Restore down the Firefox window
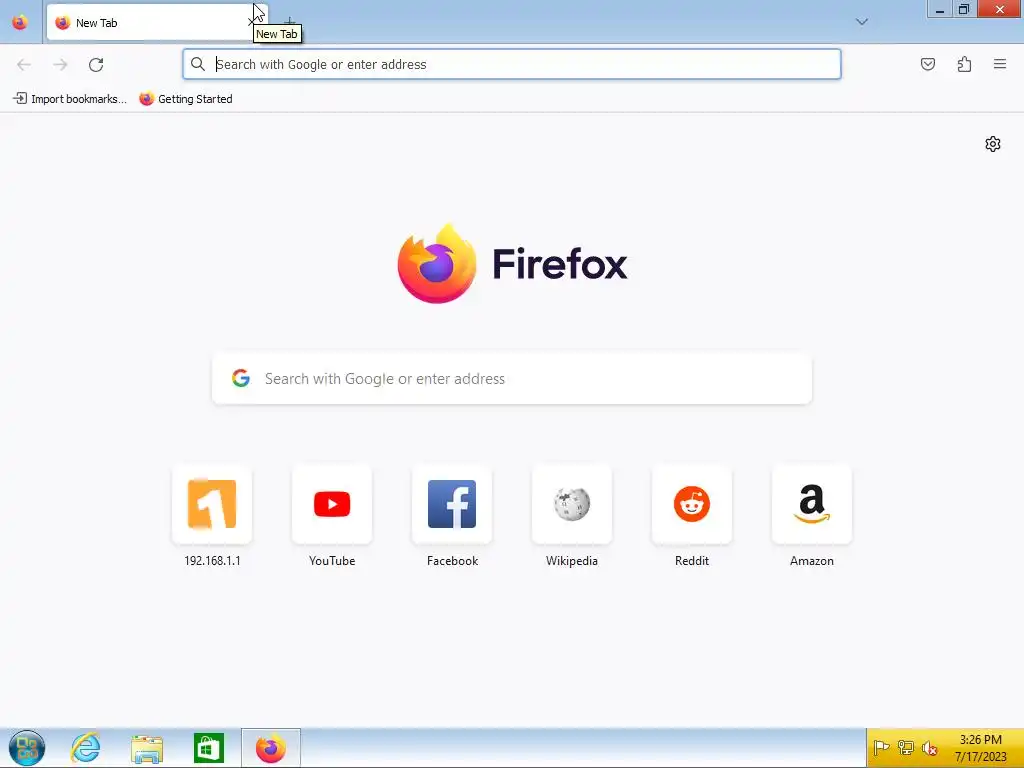Screen dimensions: 1024x768 [x=965, y=9]
